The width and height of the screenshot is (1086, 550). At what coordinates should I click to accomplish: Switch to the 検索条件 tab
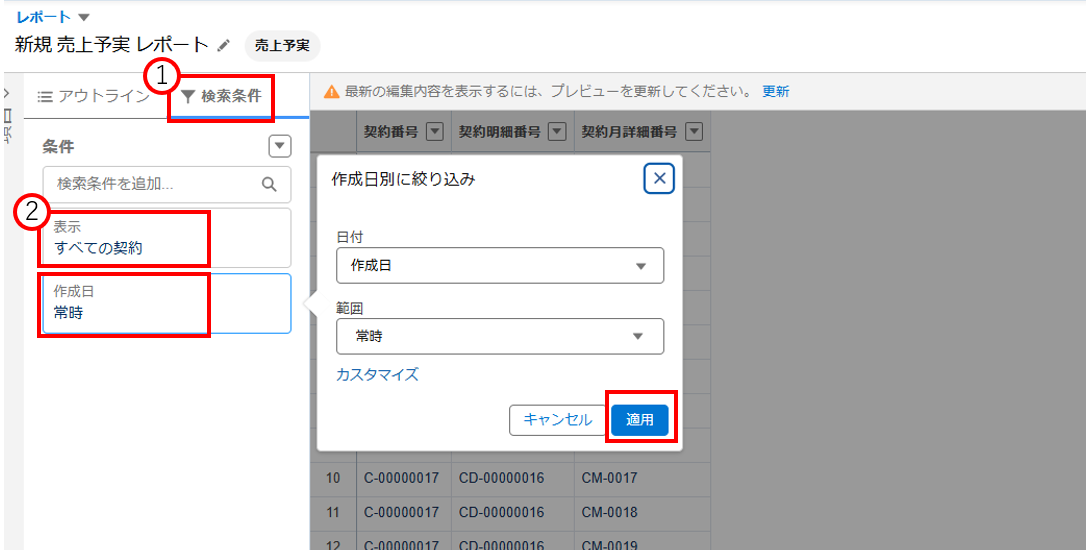point(221,96)
